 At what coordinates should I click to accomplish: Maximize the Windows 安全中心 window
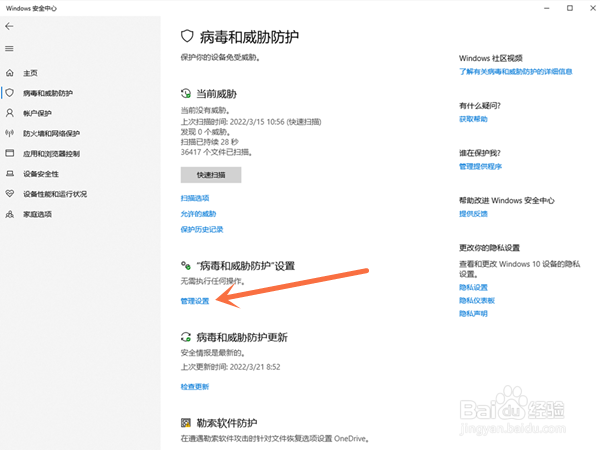point(570,8)
